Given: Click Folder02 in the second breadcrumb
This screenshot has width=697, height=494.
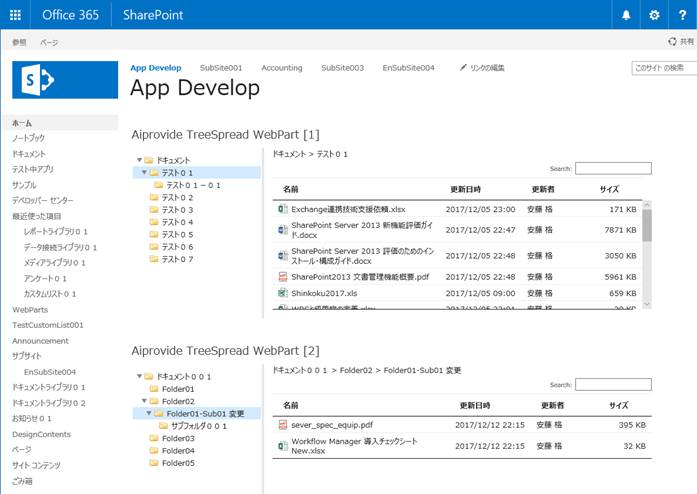Looking at the screenshot, I should [x=356, y=370].
